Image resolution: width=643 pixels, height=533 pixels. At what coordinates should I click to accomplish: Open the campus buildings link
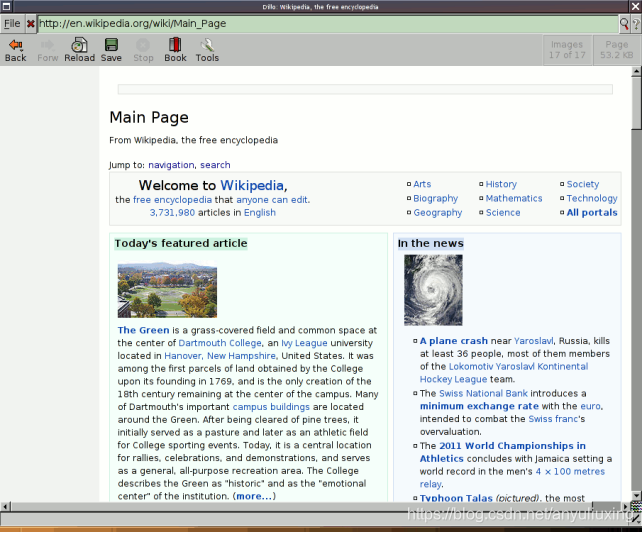click(271, 407)
